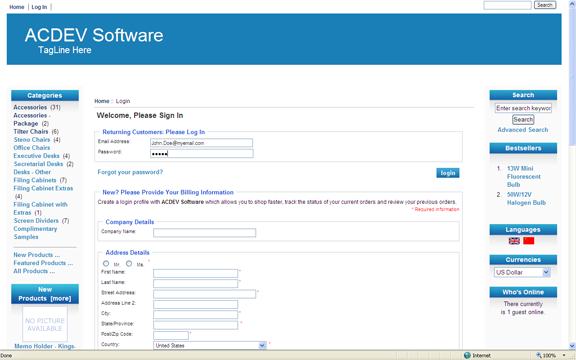Screen dimensions: 576x360
Task: Click the Search button in the top bar
Action: [x=545, y=5]
